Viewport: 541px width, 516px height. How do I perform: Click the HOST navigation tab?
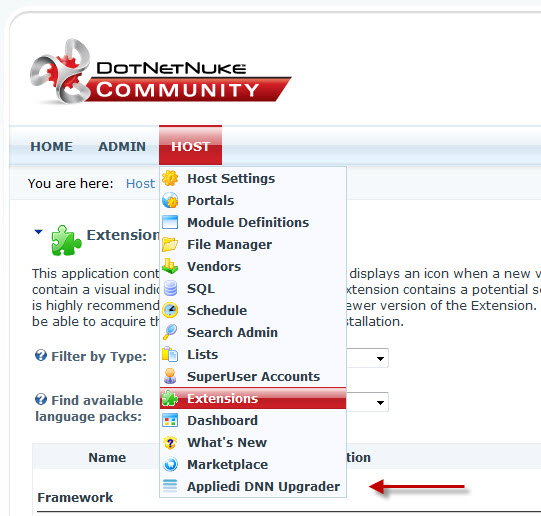[190, 146]
